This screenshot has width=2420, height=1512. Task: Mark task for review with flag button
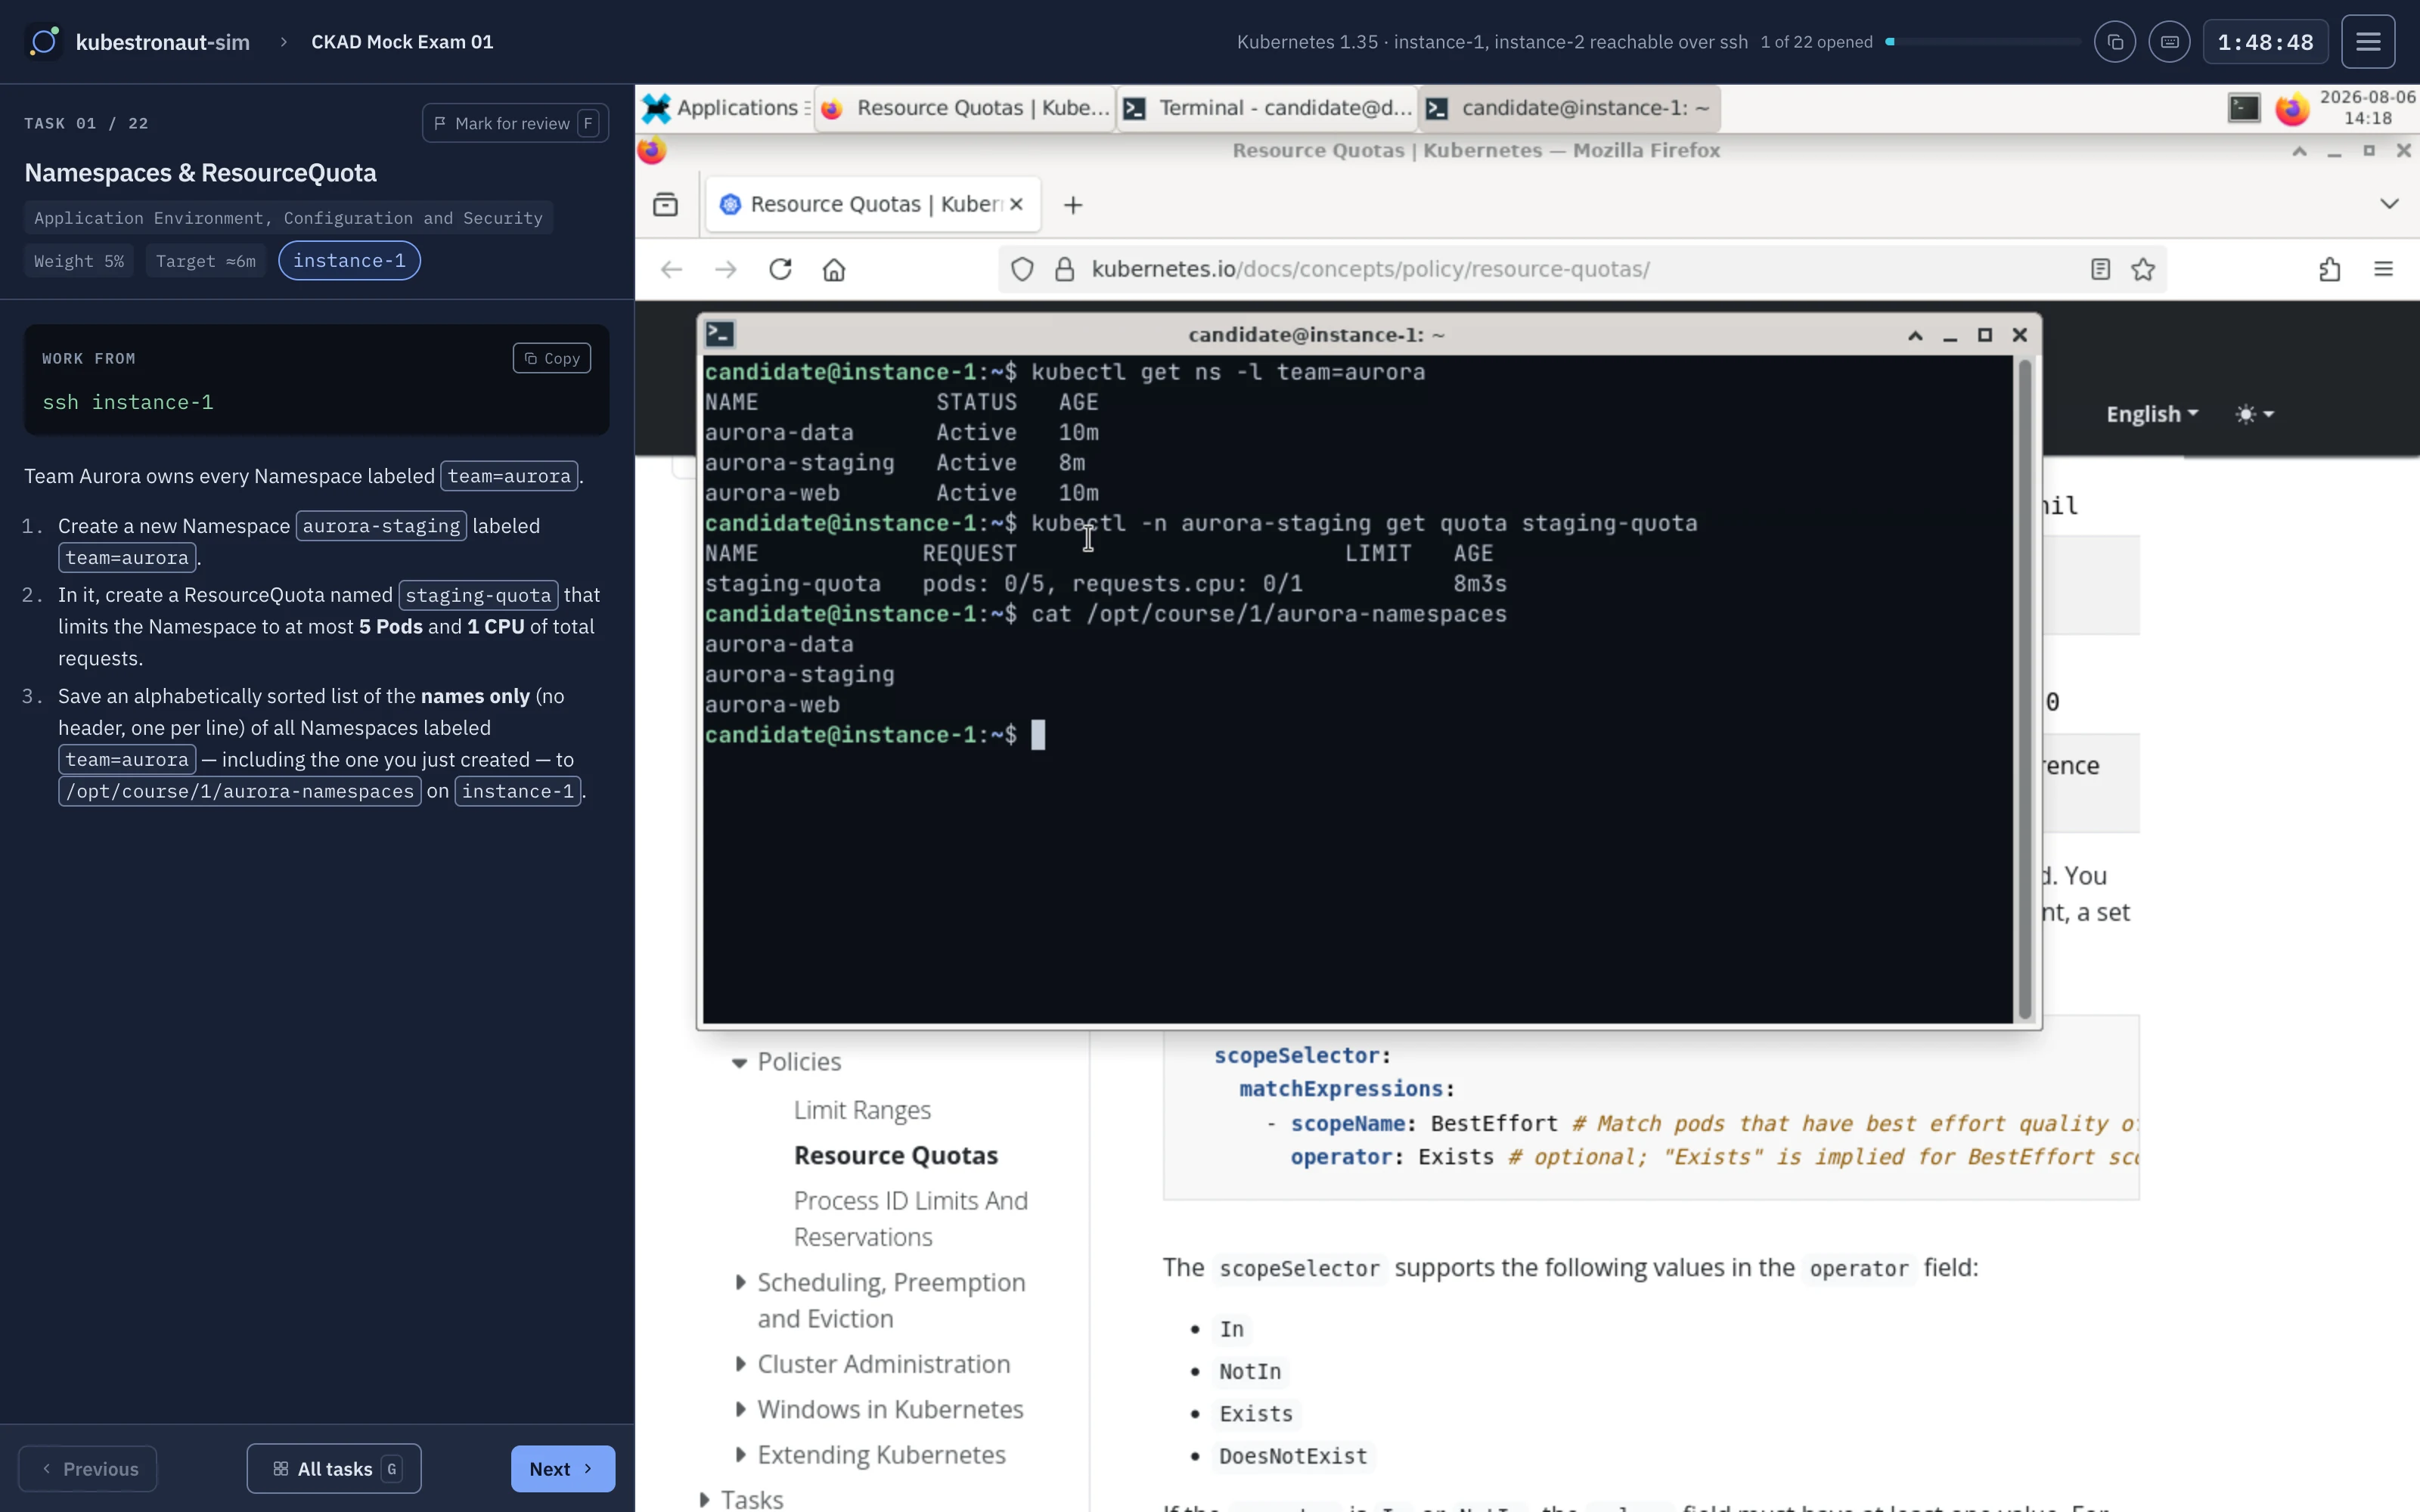click(515, 123)
